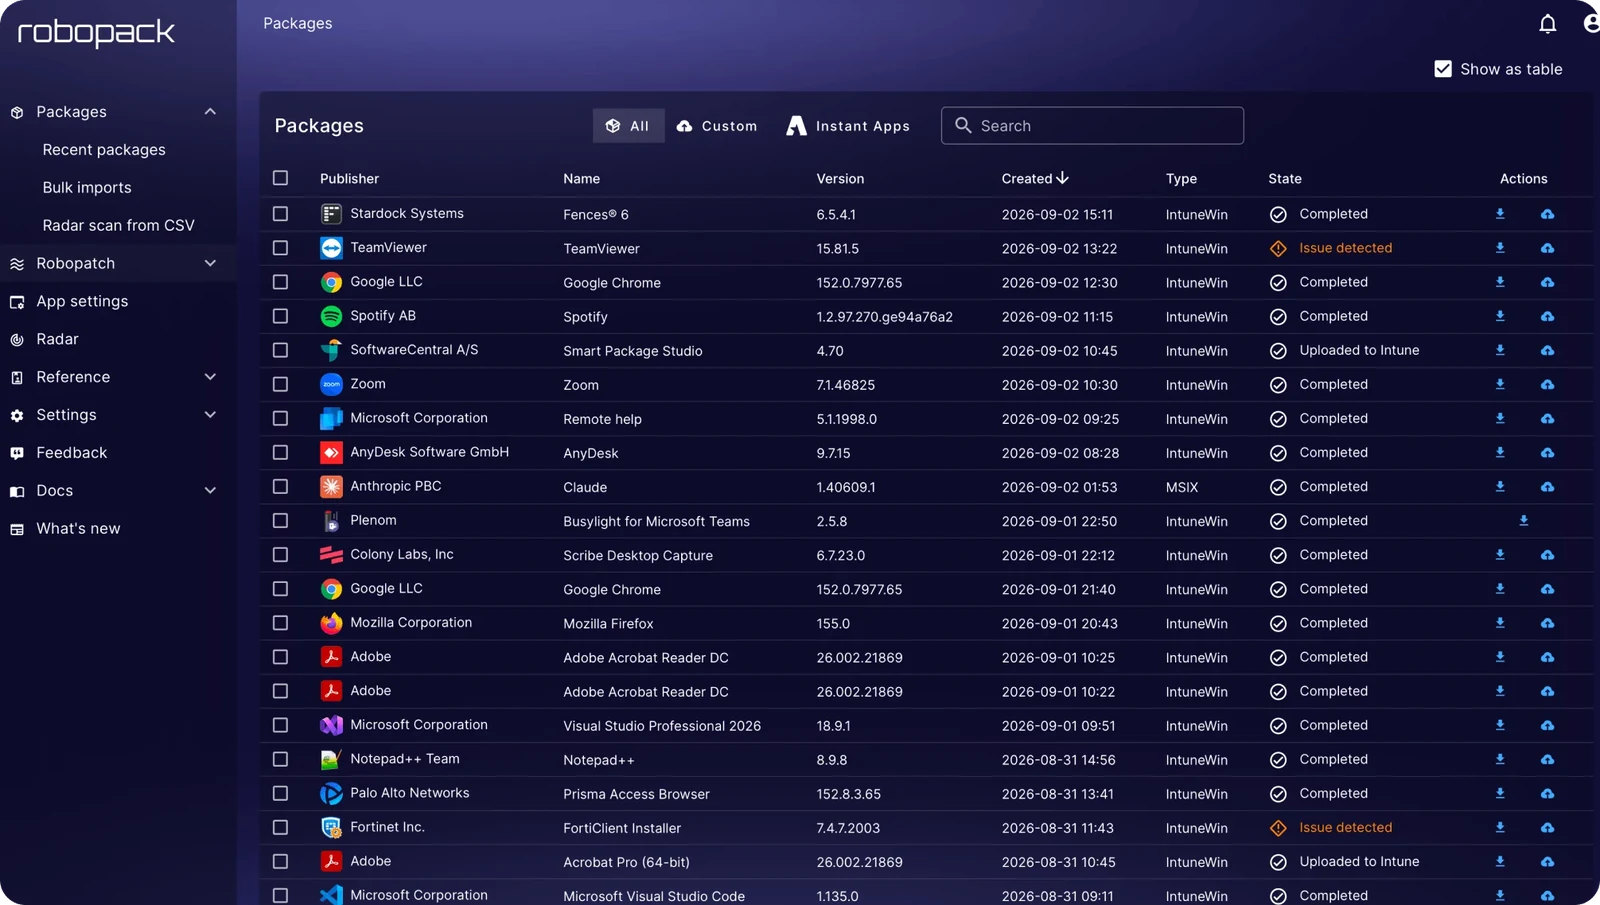
Task: Focus the package Search field
Action: click(x=1092, y=126)
